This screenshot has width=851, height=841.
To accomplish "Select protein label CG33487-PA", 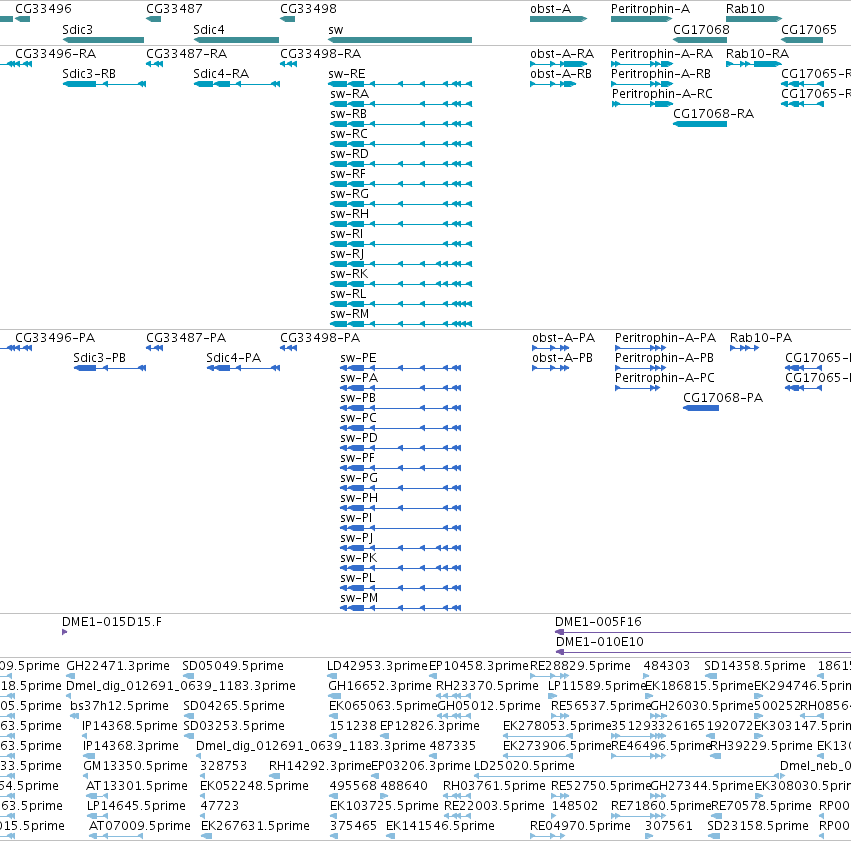I will pos(186,338).
